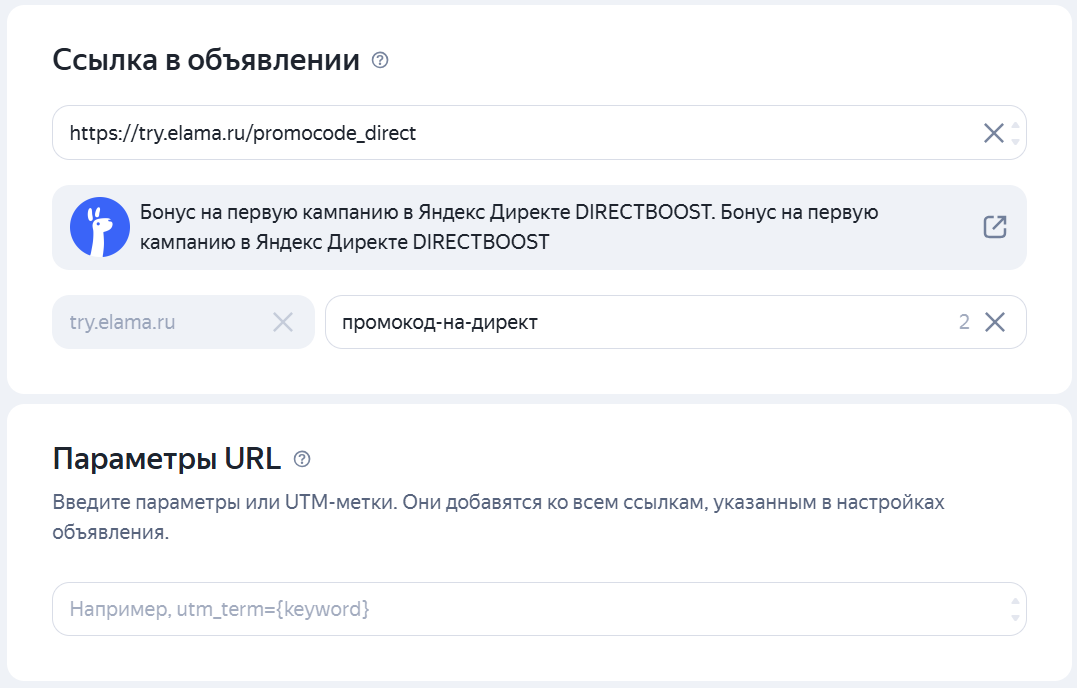Click the Параметры URL heading

tap(167, 459)
